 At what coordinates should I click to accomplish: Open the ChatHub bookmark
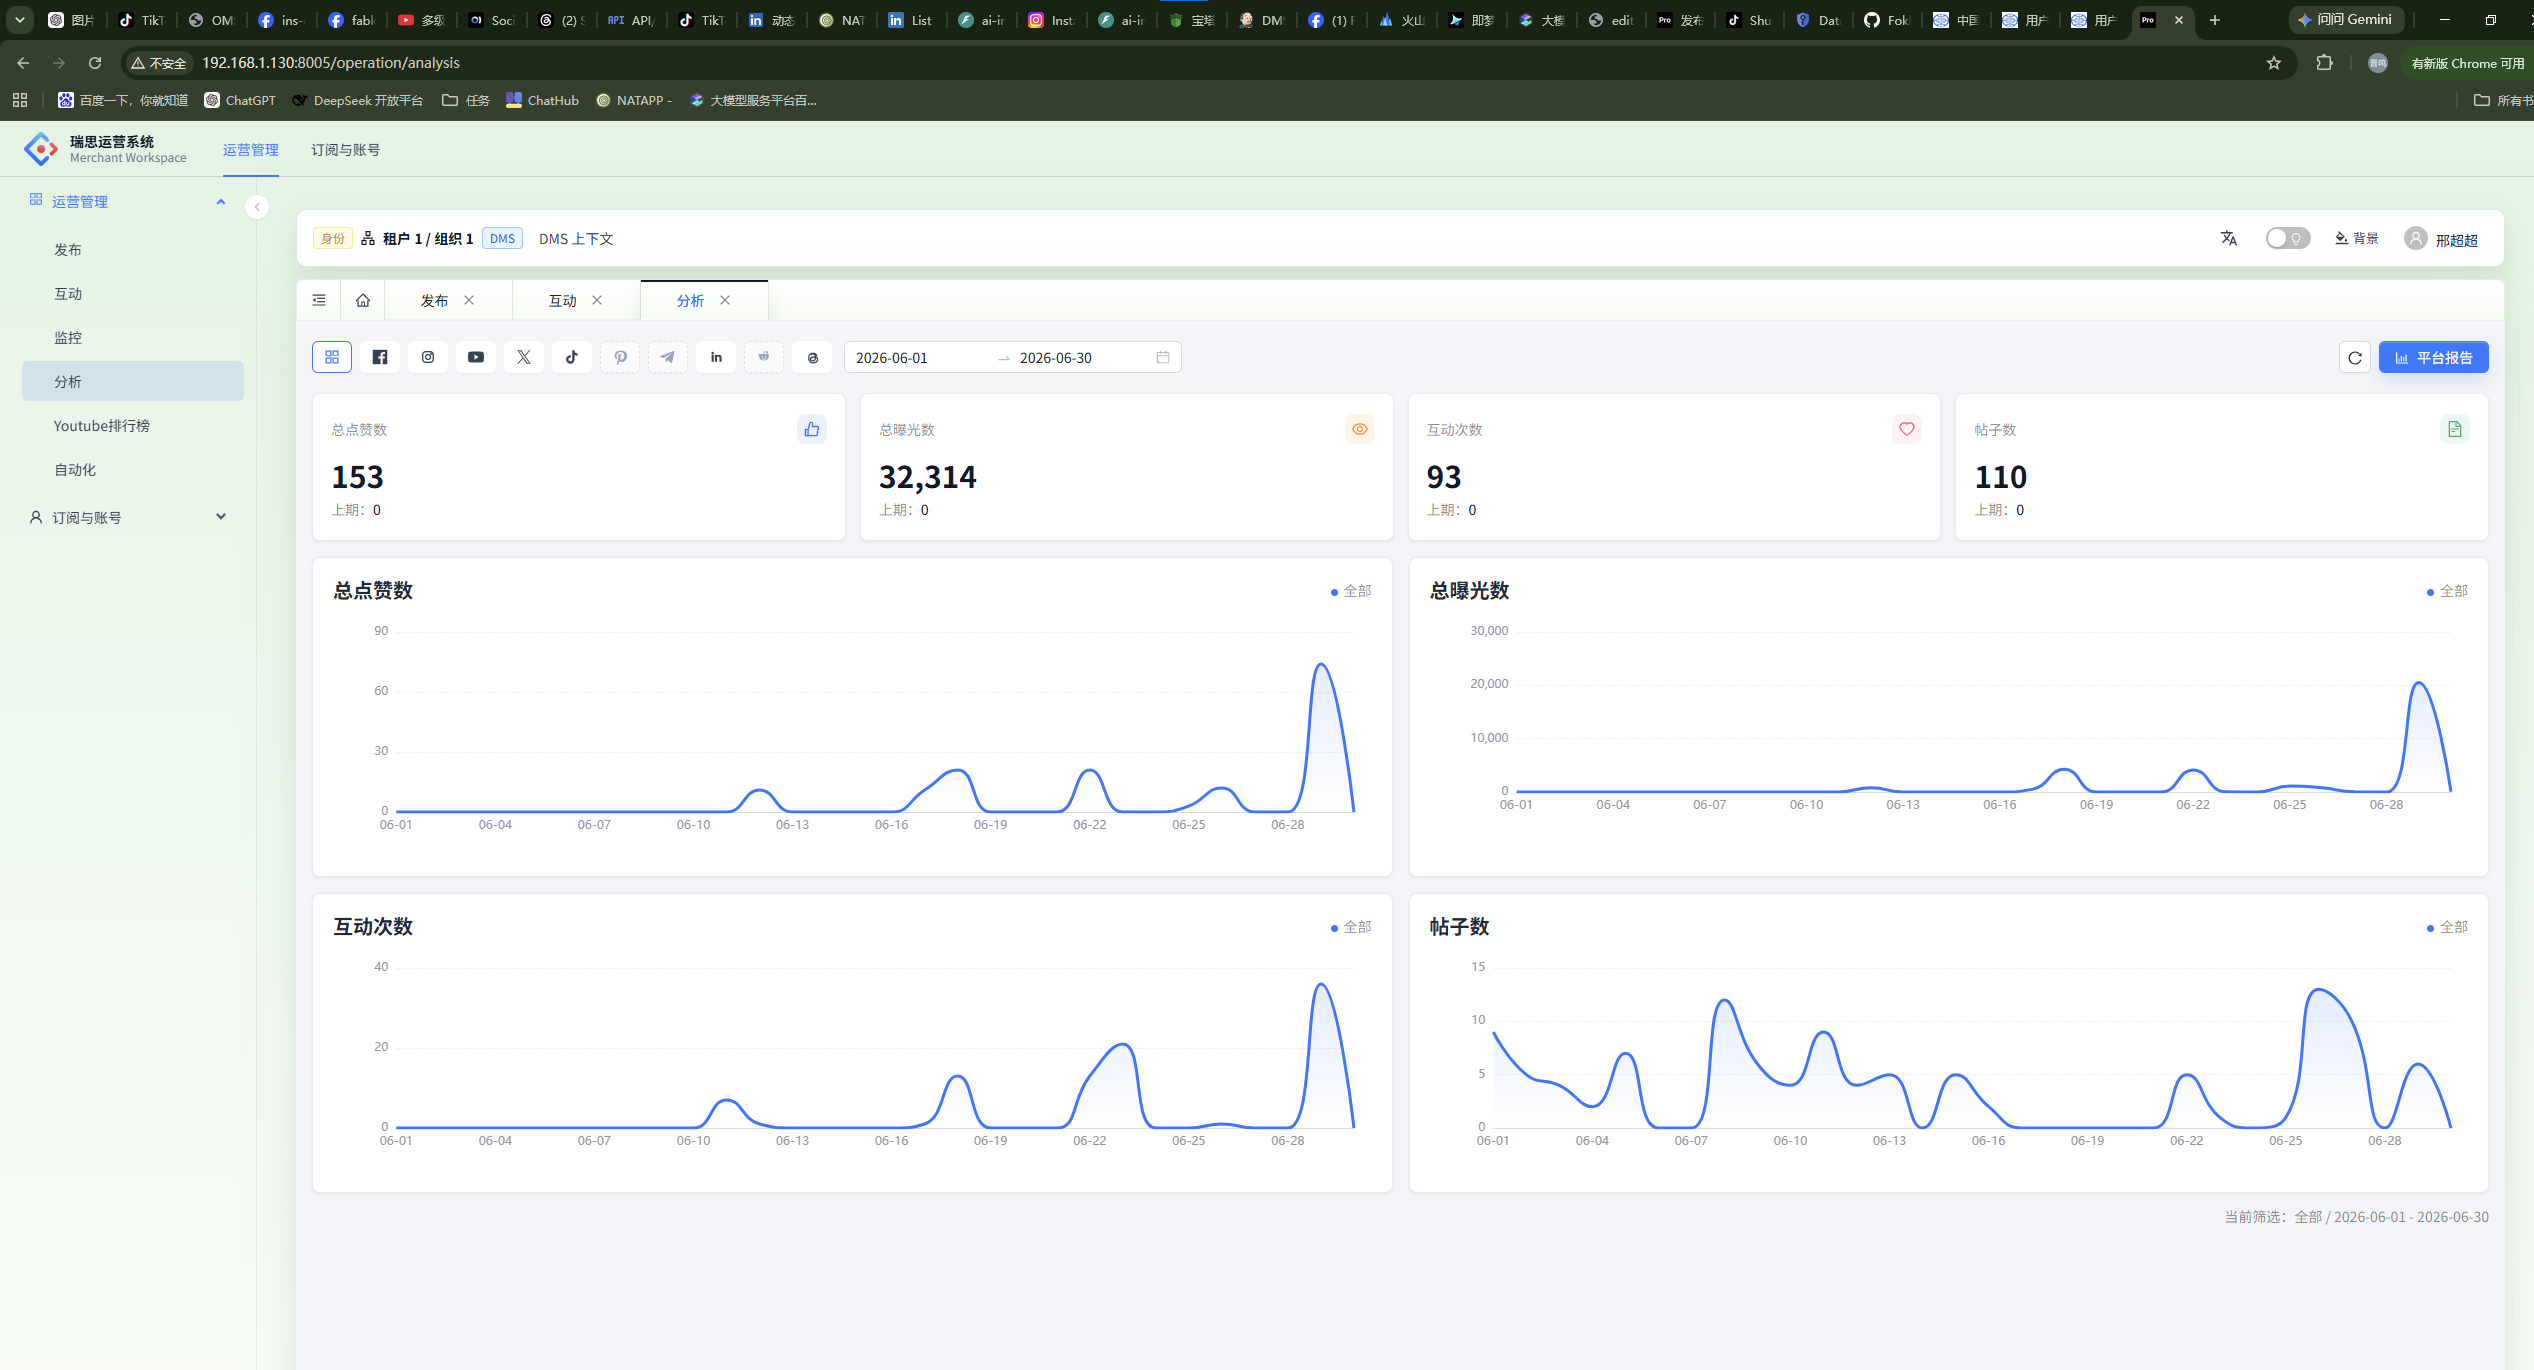point(542,100)
